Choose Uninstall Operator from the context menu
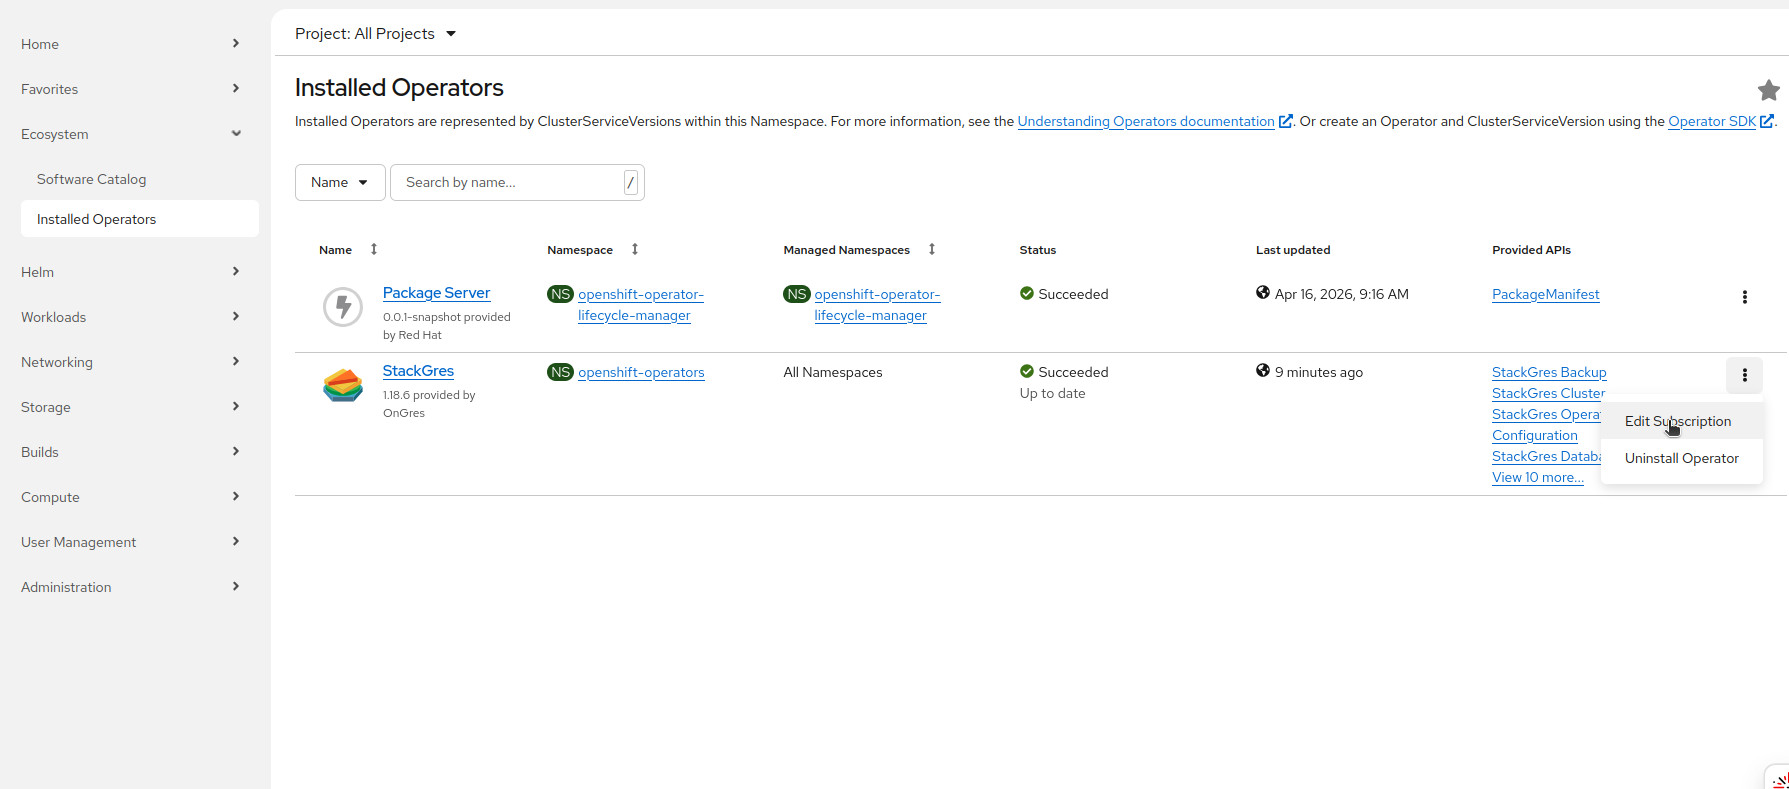This screenshot has height=789, width=1789. point(1682,458)
